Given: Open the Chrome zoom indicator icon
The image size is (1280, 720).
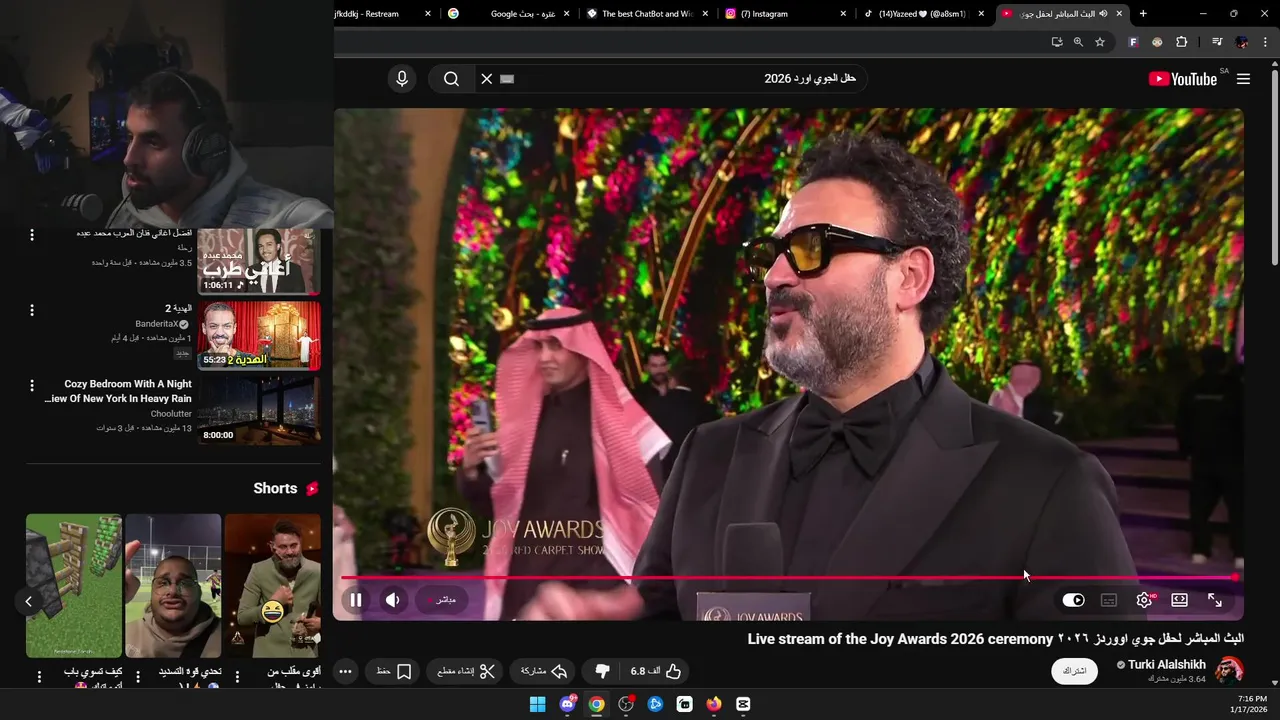Looking at the screenshot, I should [x=1078, y=42].
